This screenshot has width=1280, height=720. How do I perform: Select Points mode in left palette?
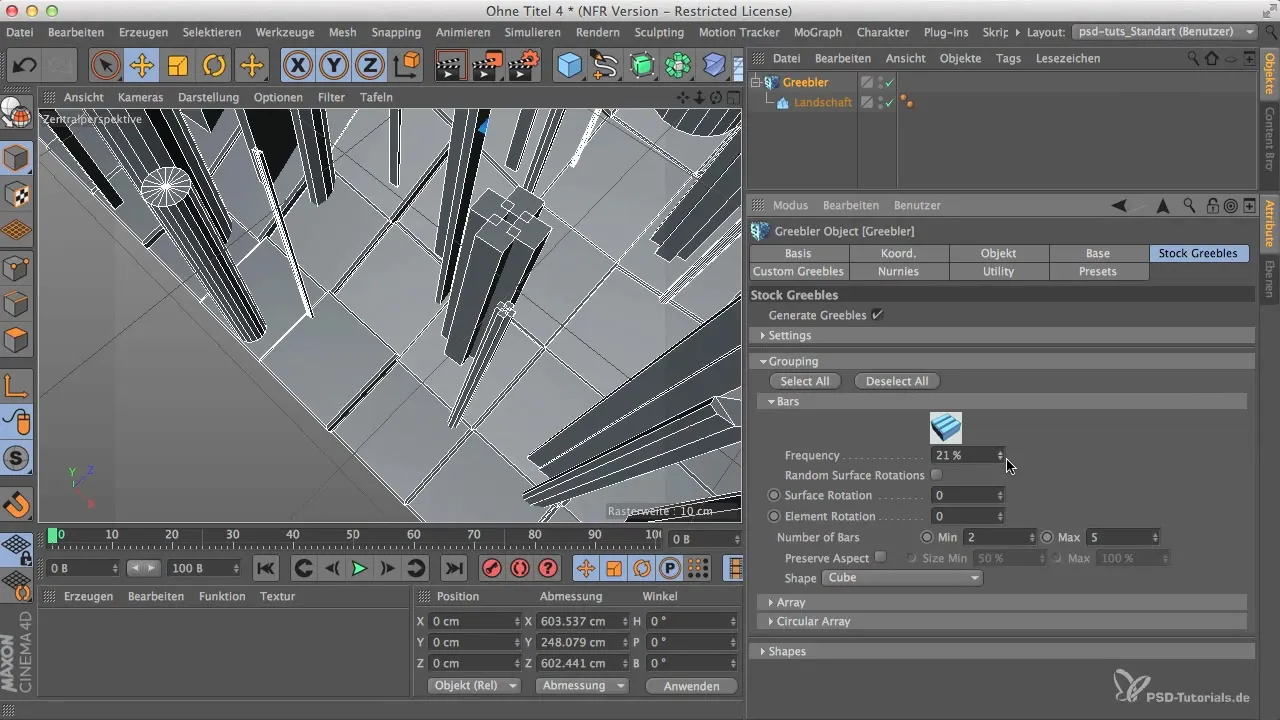pos(17,267)
